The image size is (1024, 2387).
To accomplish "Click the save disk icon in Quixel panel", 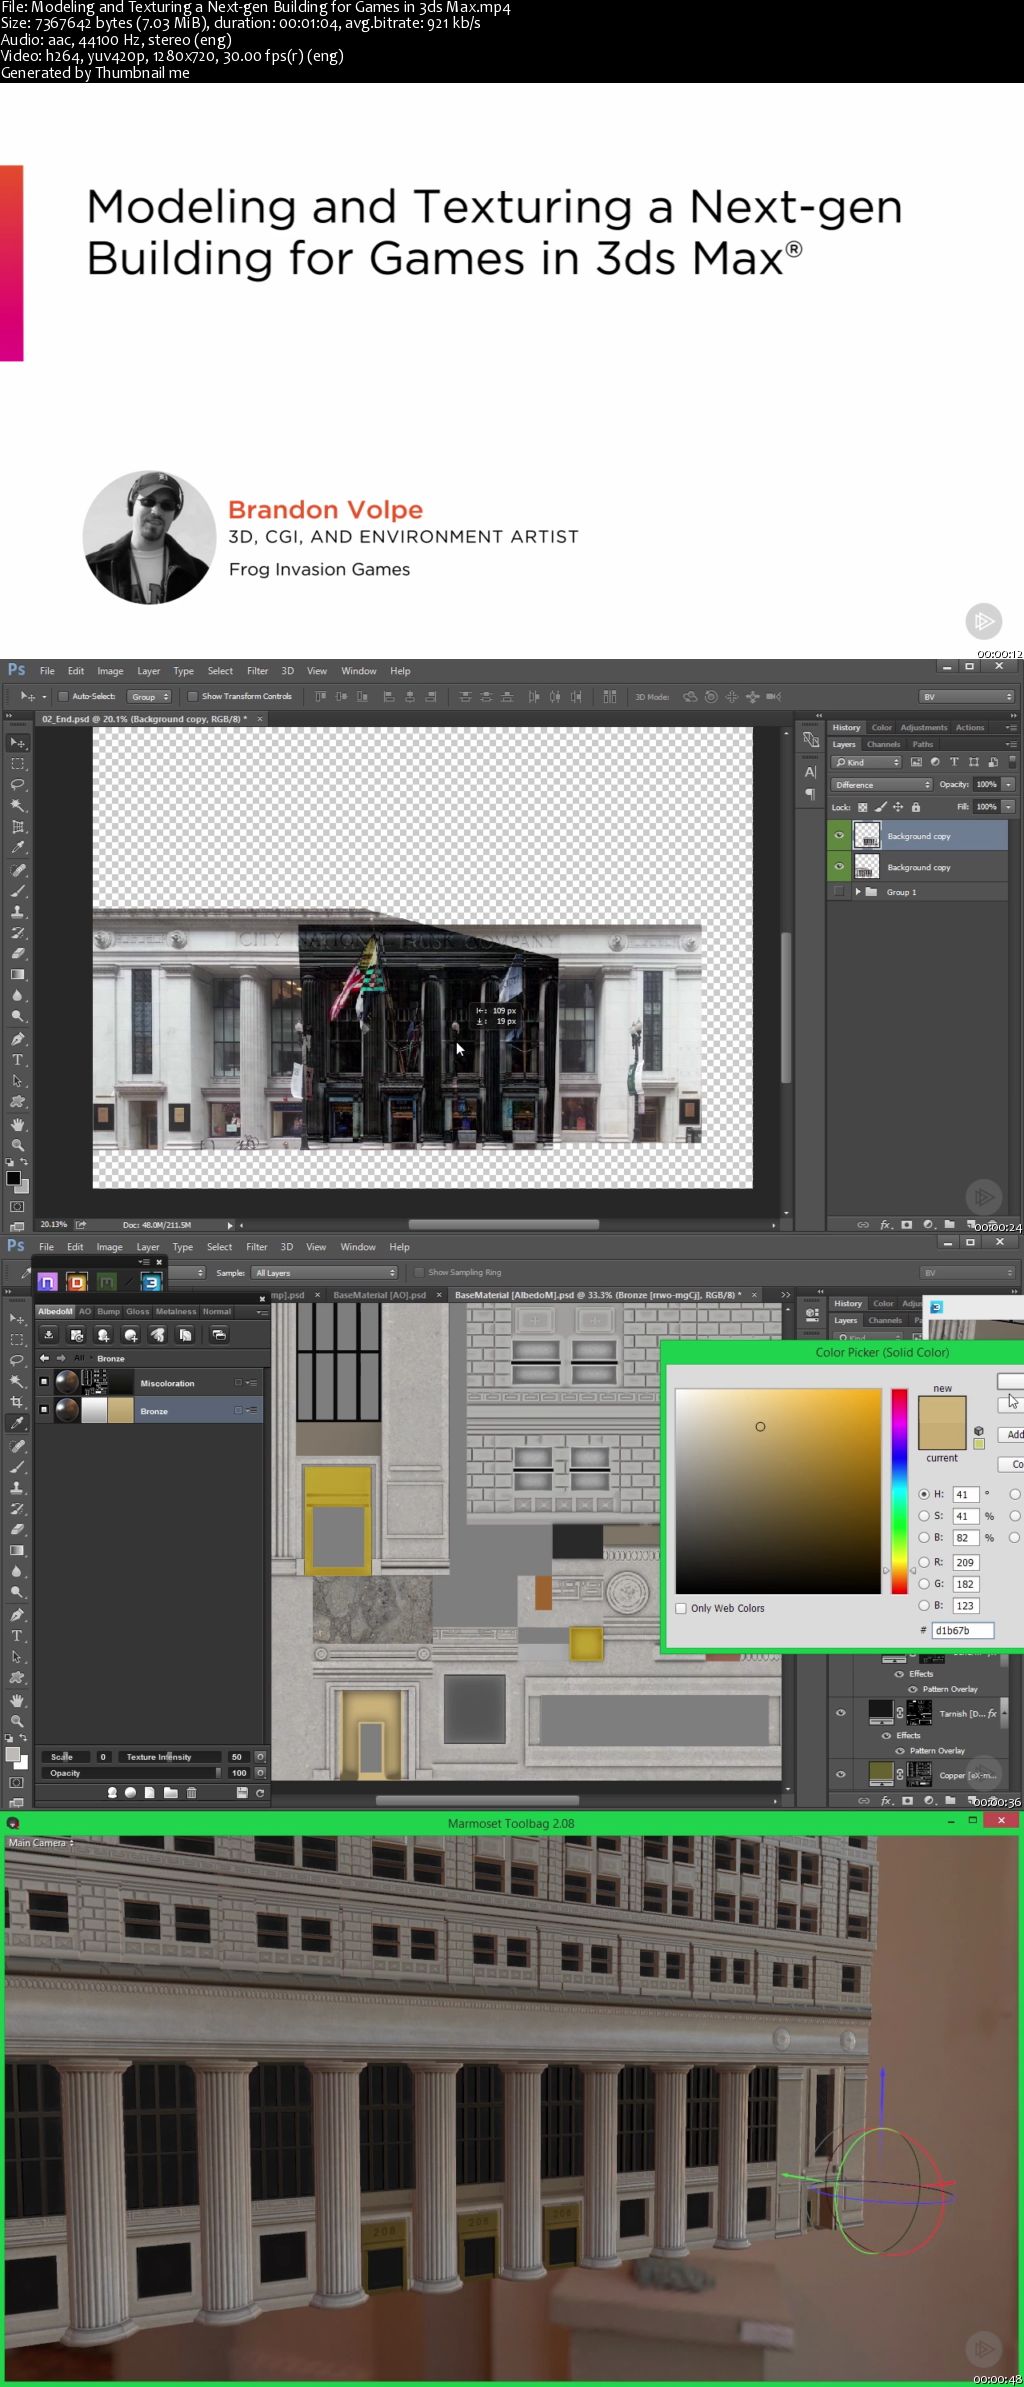I will (x=242, y=1793).
